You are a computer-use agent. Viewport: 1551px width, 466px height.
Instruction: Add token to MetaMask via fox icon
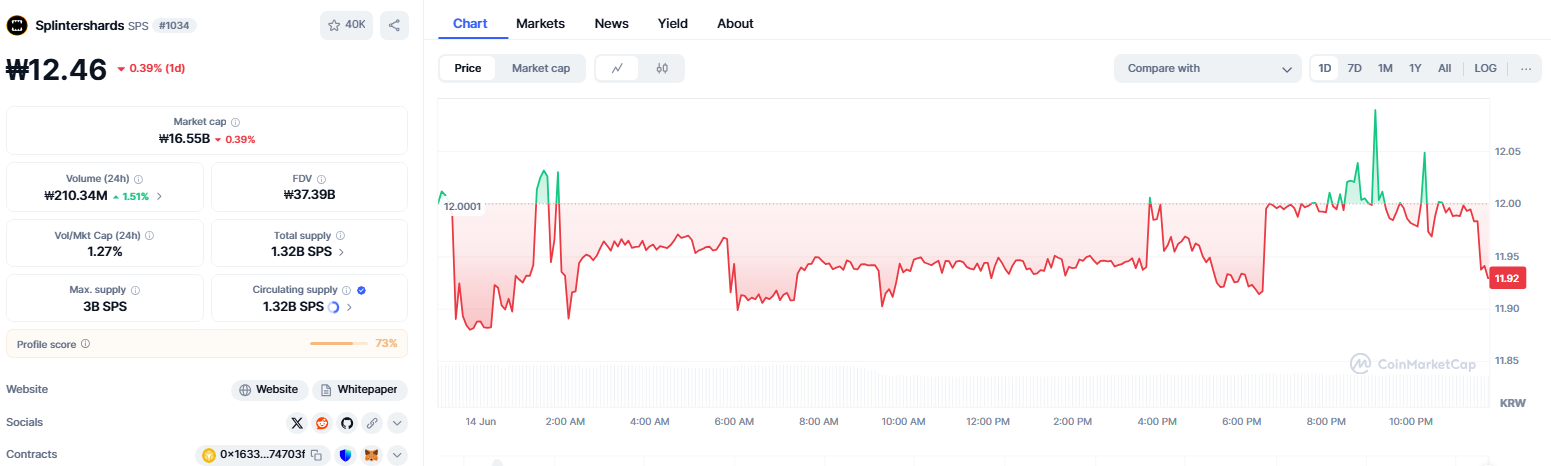point(371,455)
